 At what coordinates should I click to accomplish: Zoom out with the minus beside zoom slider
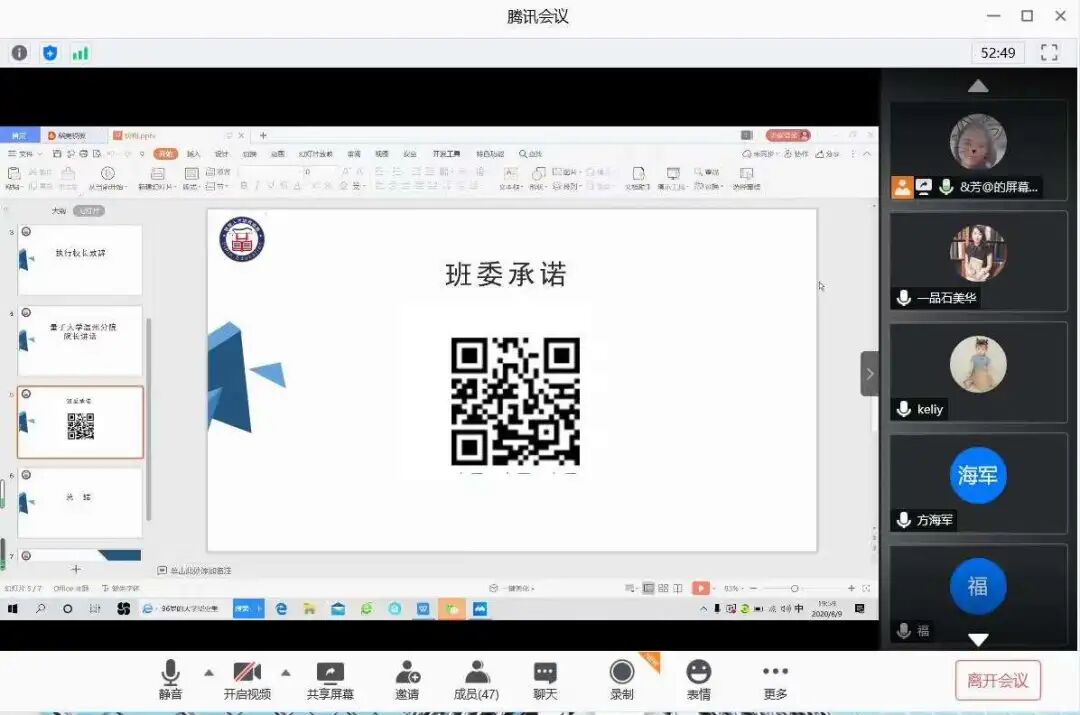point(753,588)
